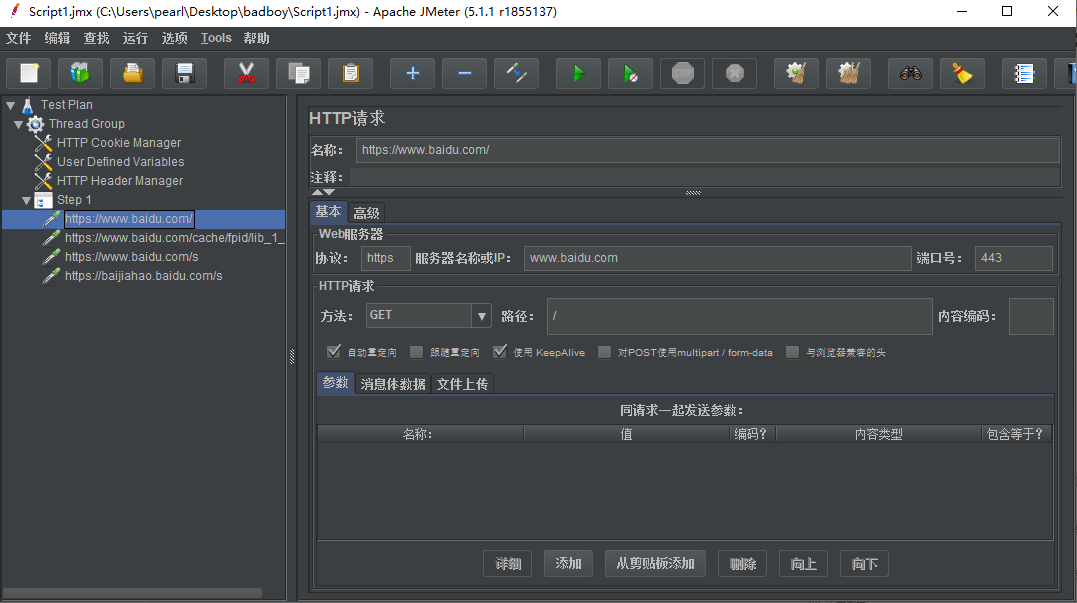
Task: Open the 选项 menu
Action: [174, 38]
